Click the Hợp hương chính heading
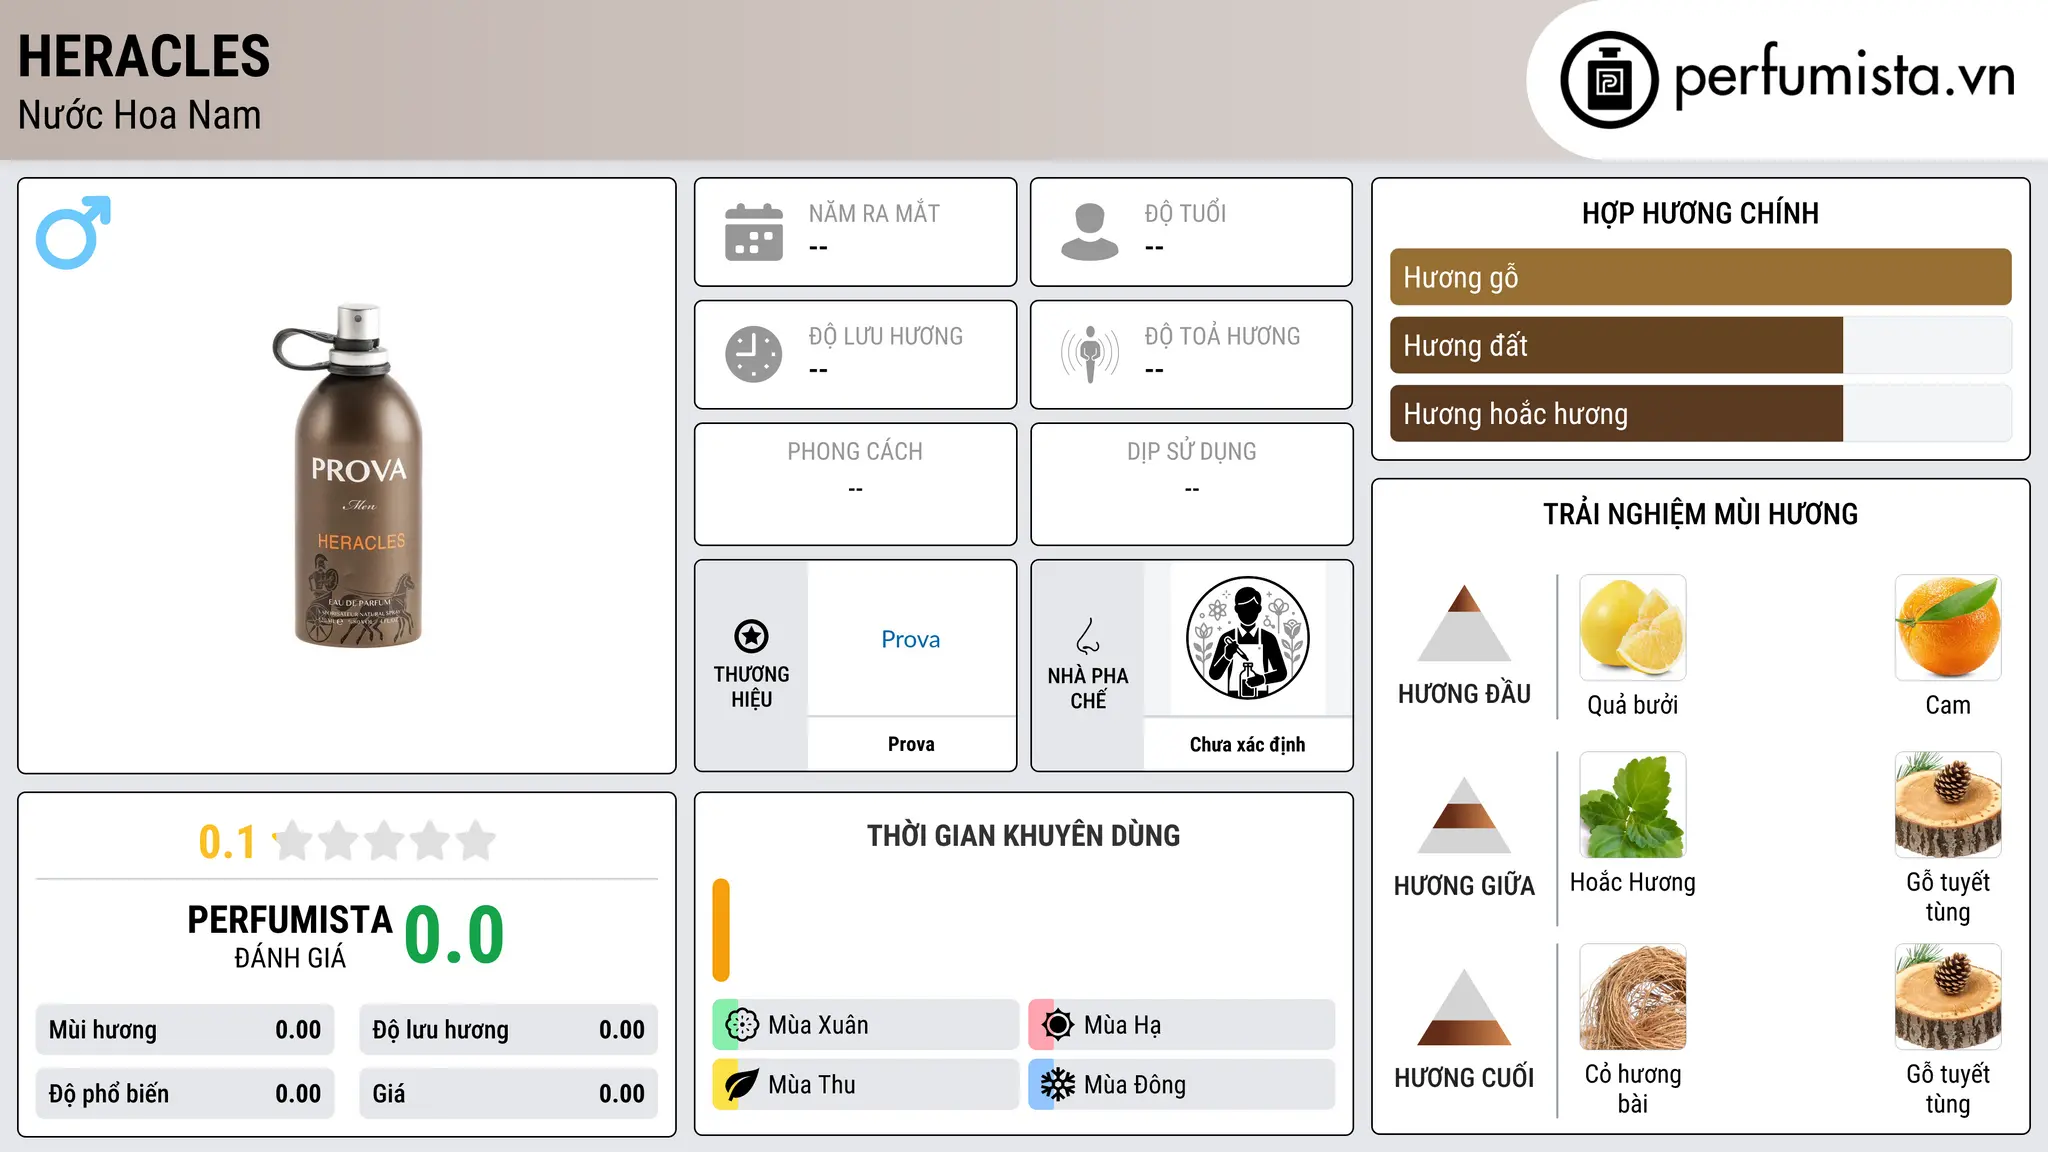This screenshot has height=1152, width=2048. click(x=1701, y=213)
